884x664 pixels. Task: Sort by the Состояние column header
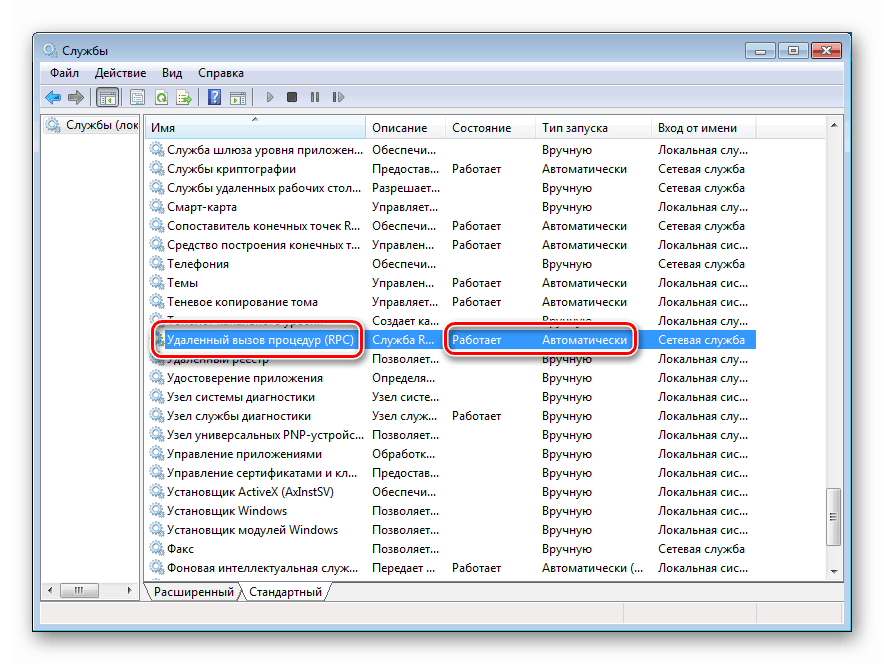490,128
